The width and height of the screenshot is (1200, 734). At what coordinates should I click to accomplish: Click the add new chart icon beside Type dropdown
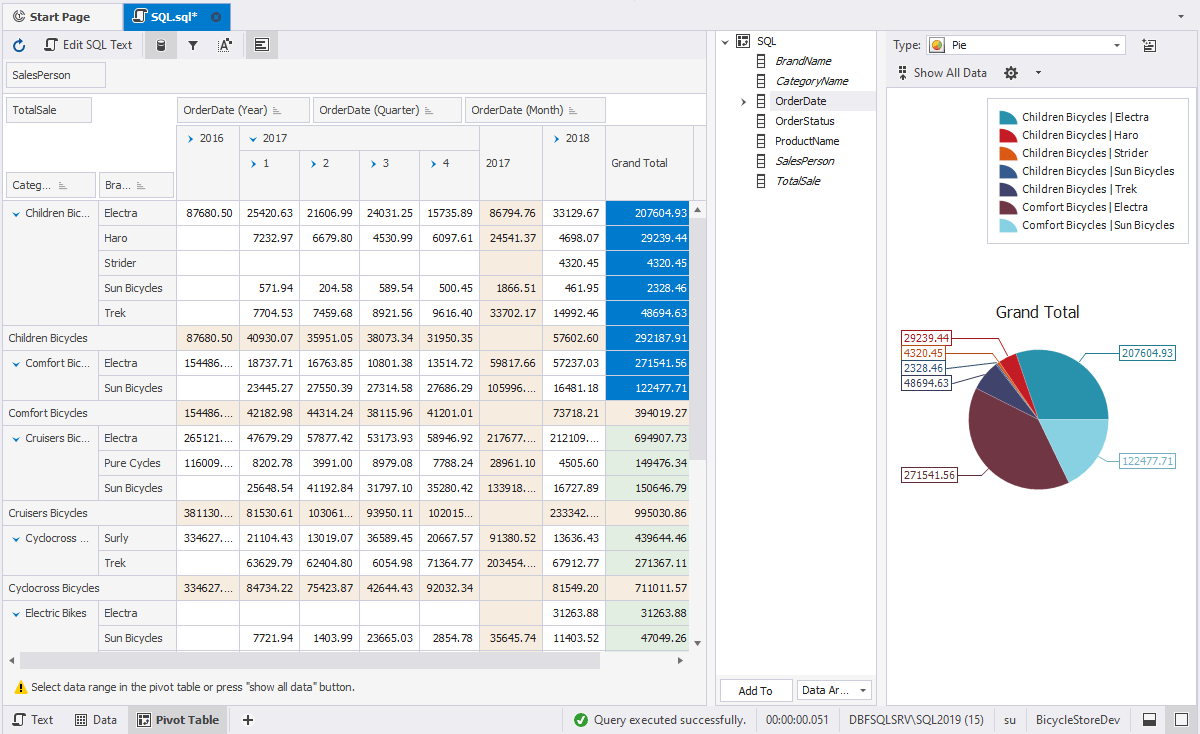[x=1148, y=45]
